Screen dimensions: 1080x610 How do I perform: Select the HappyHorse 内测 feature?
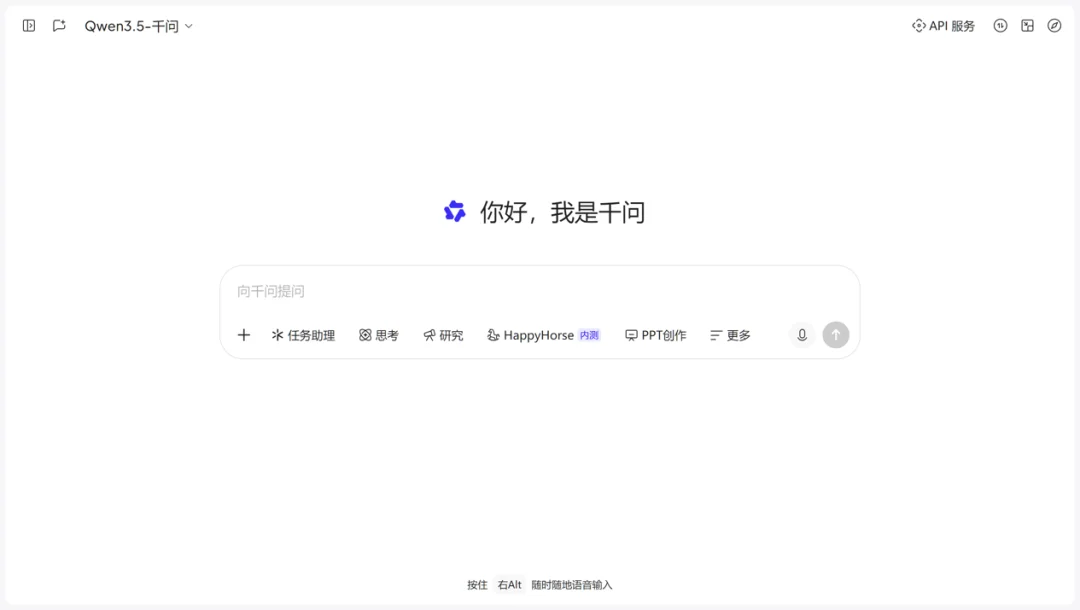[543, 335]
